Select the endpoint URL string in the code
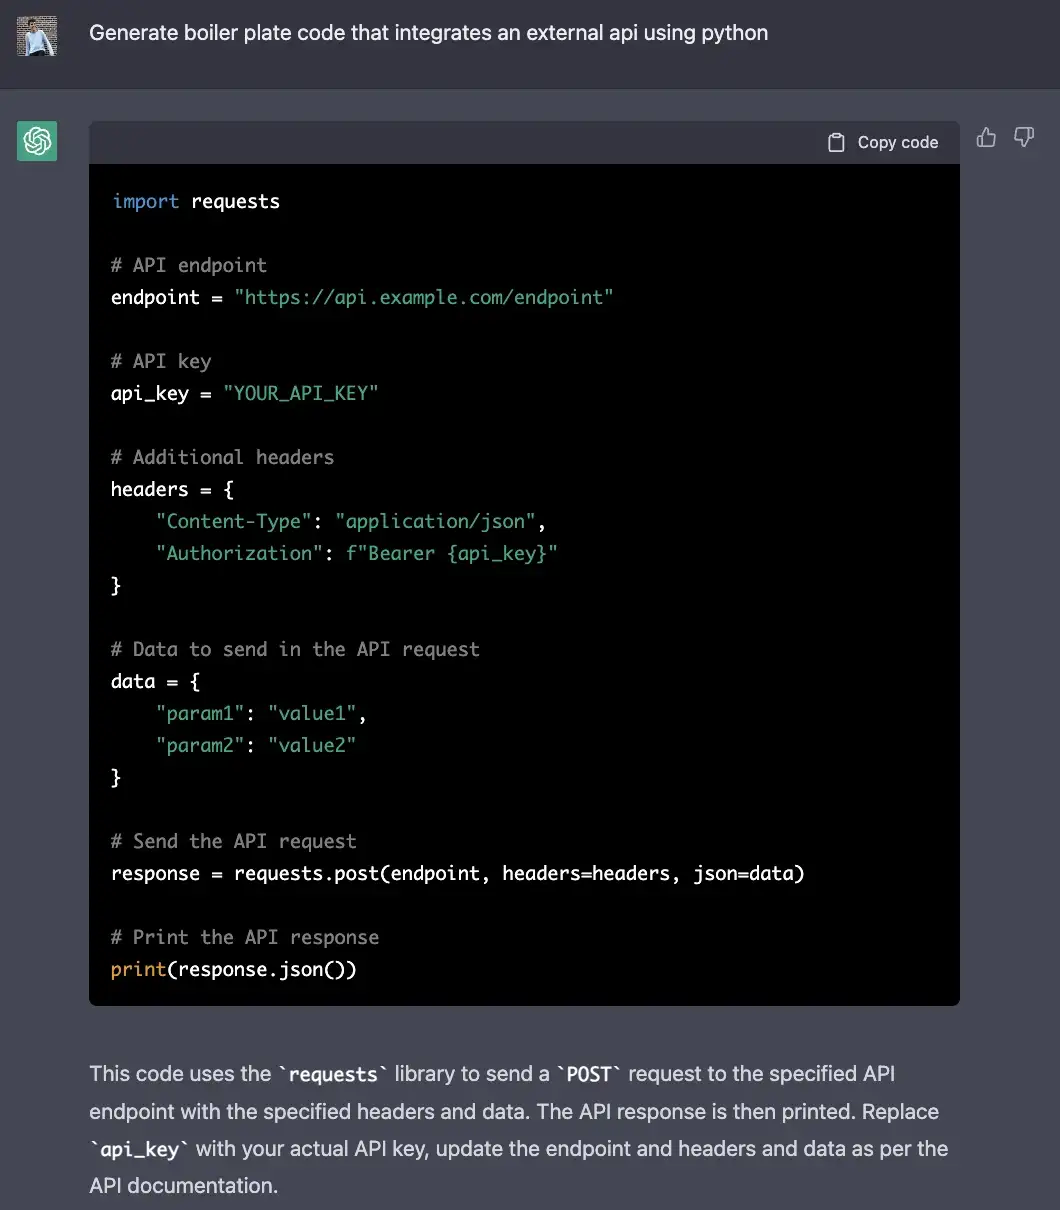This screenshot has width=1060, height=1210. 424,297
